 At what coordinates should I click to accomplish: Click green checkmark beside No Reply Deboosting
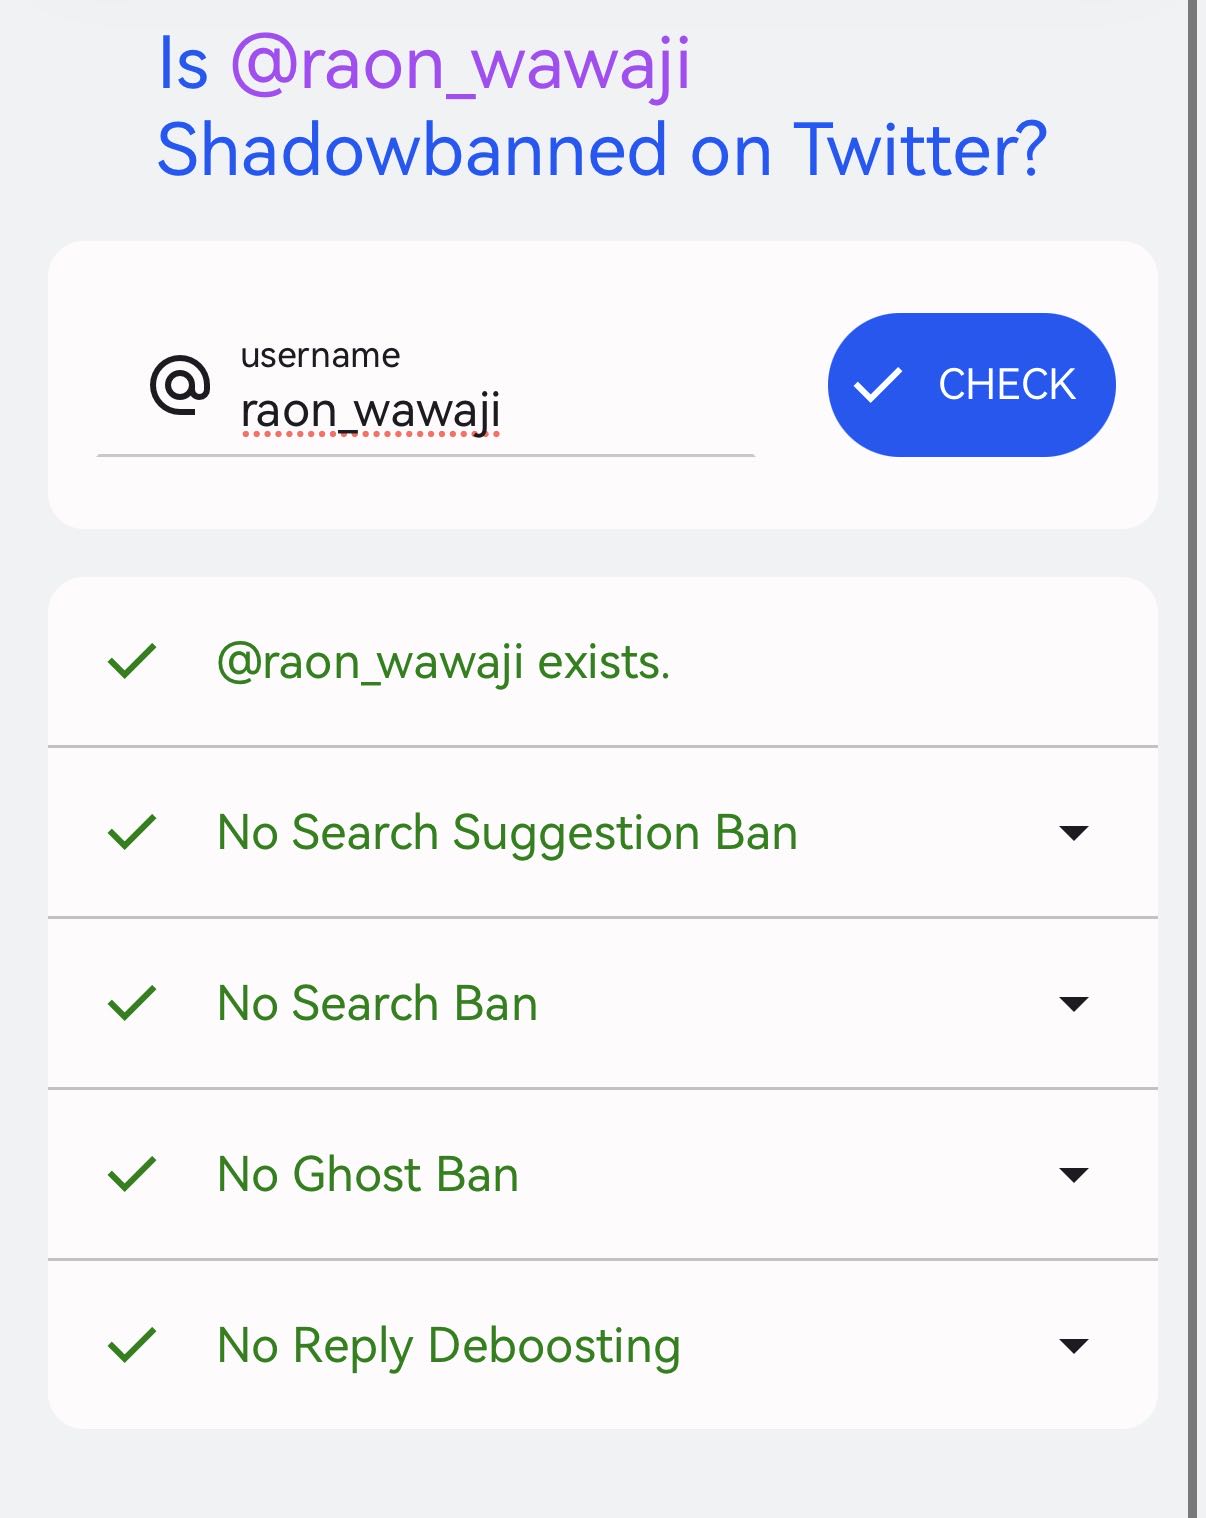click(x=132, y=1345)
